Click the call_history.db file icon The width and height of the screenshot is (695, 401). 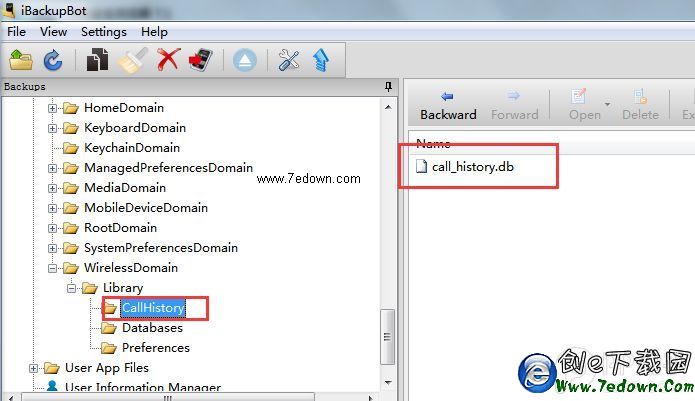[x=421, y=166]
